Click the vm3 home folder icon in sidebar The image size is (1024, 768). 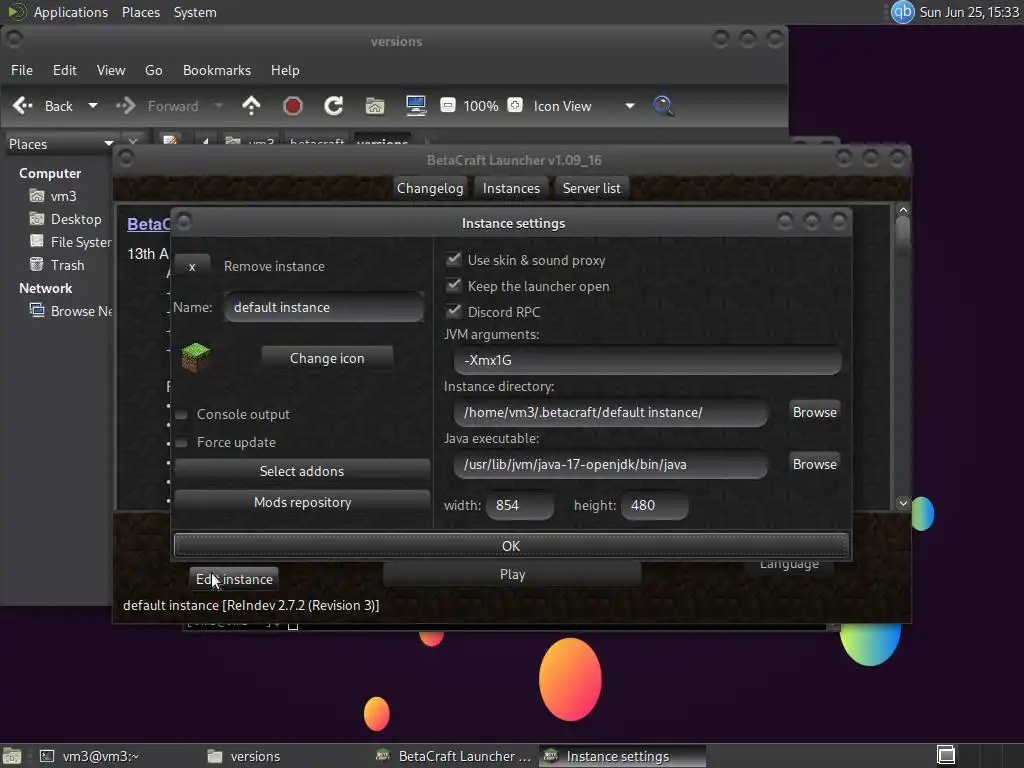click(37, 196)
